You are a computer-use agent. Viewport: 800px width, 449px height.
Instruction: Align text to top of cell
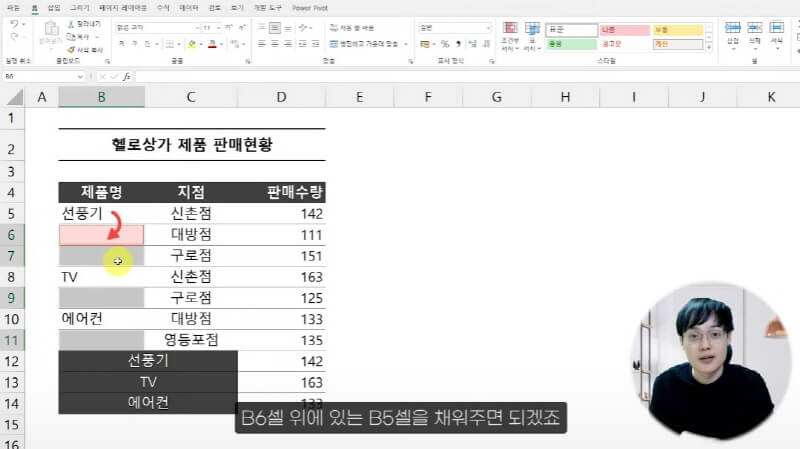(261, 28)
